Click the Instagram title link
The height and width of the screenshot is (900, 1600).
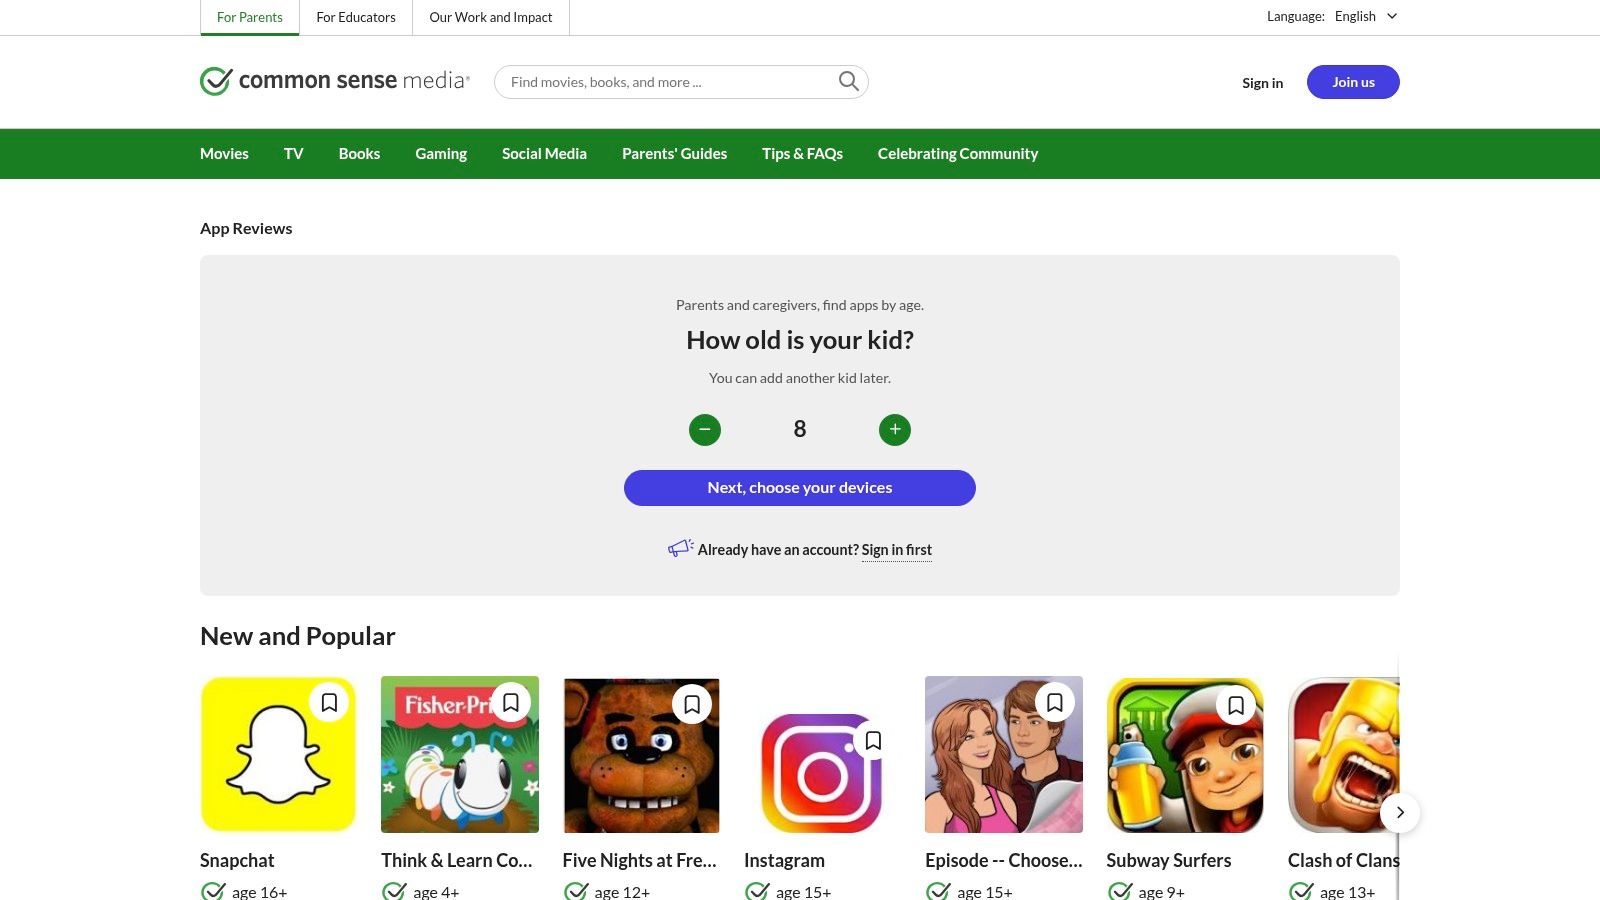[784, 861]
